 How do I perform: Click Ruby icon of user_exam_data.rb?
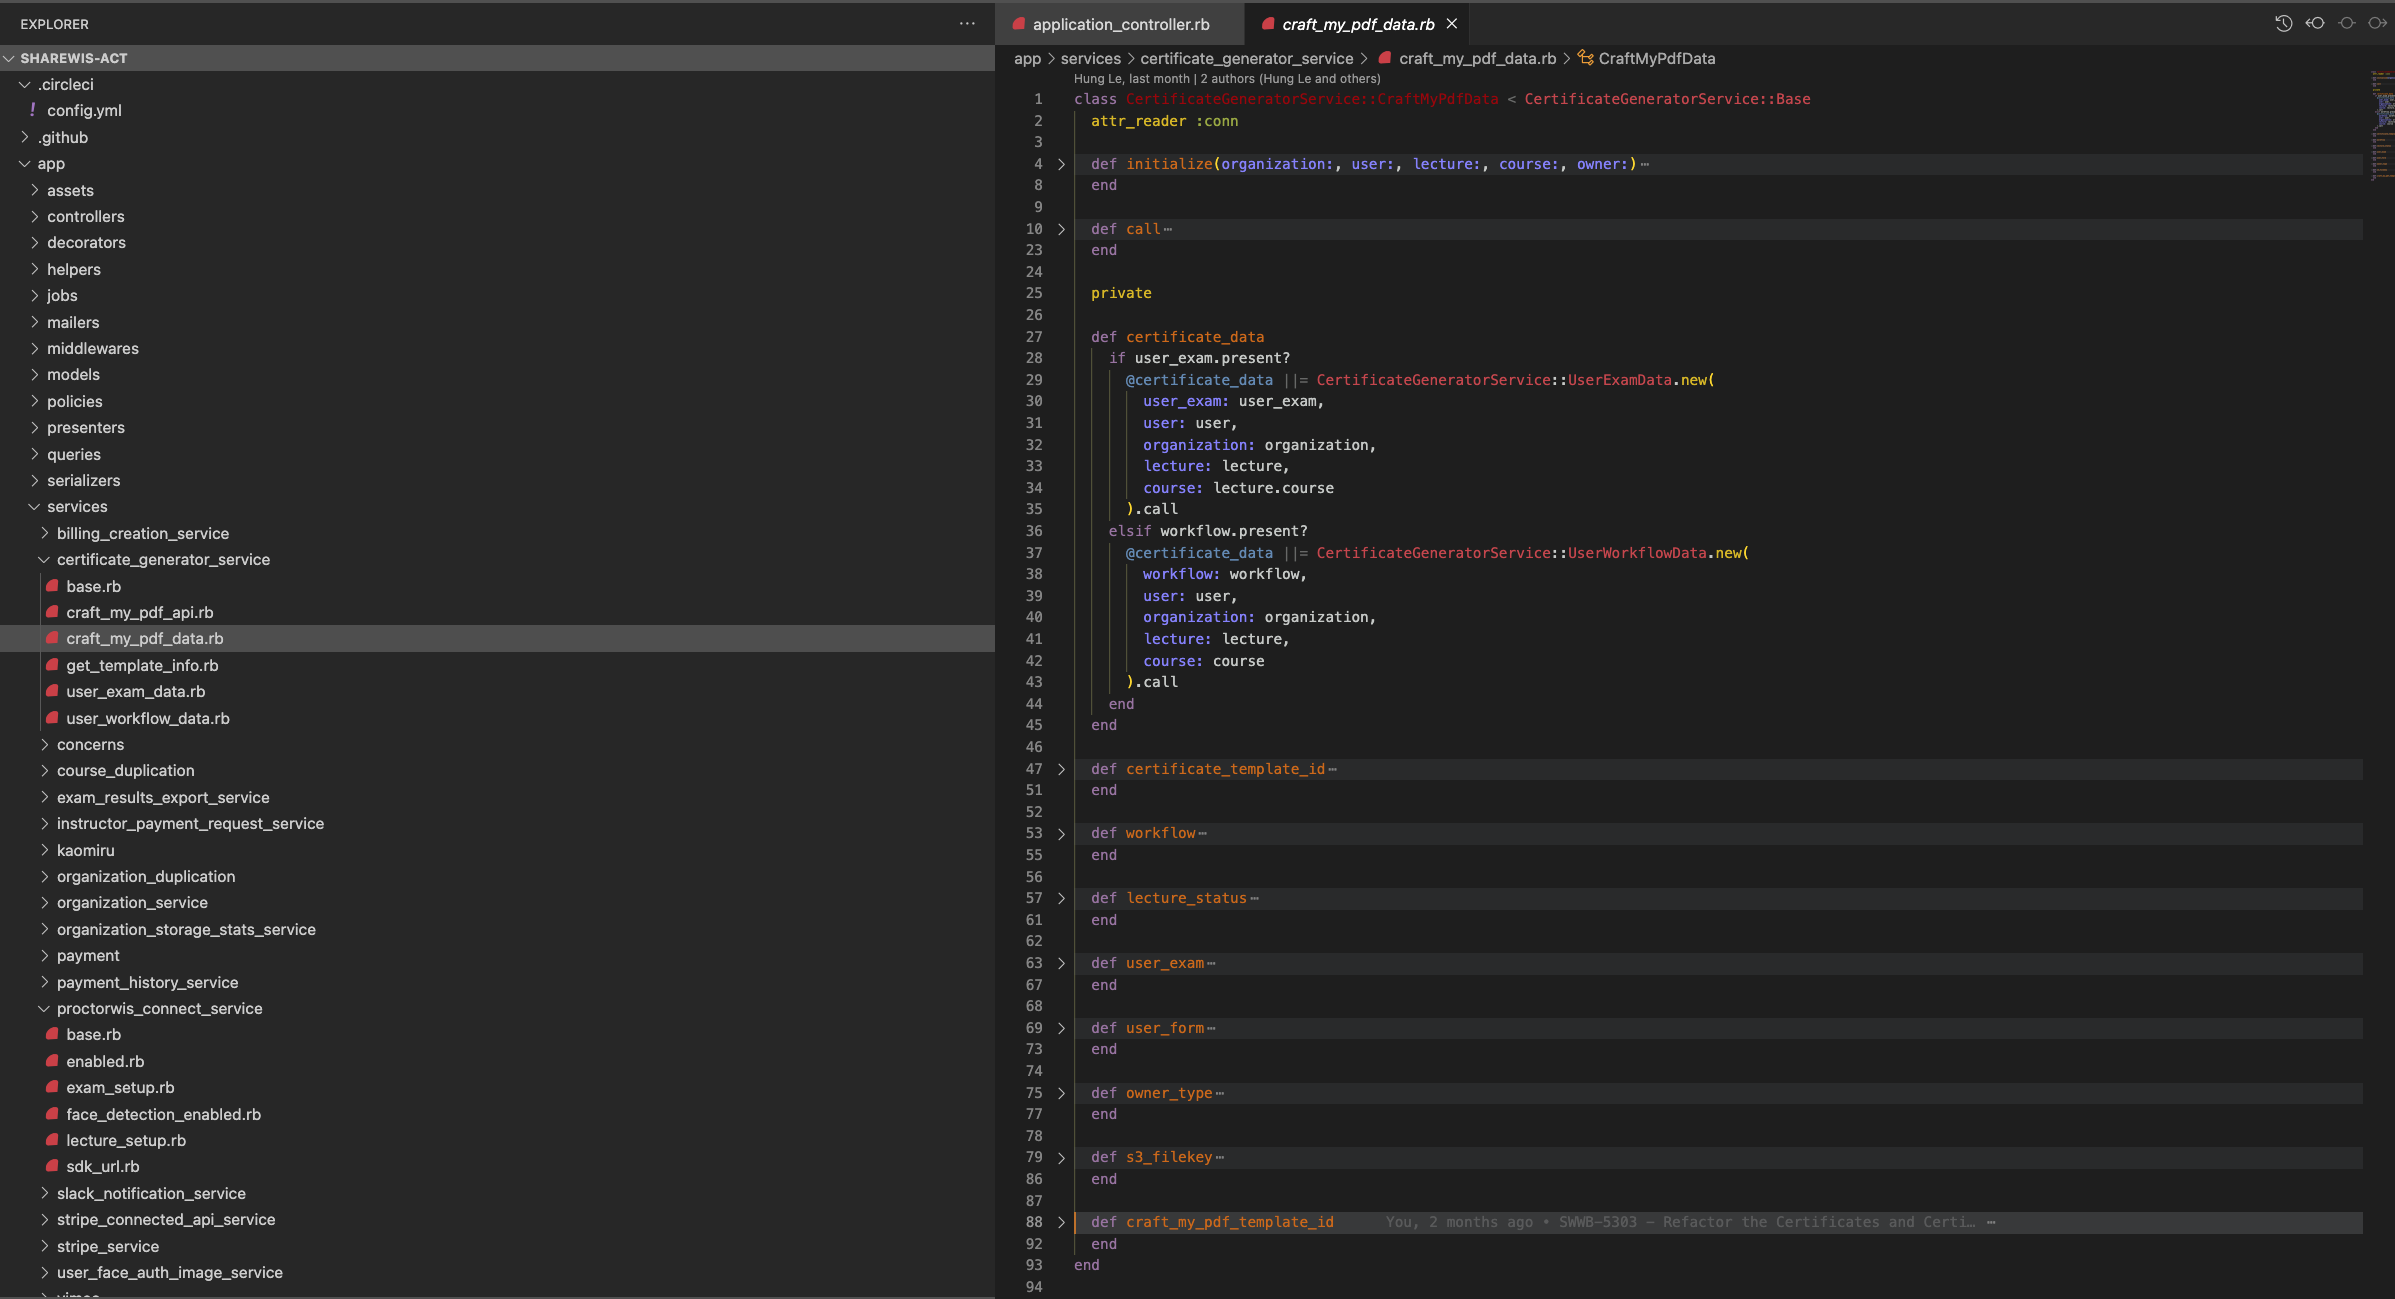(52, 691)
